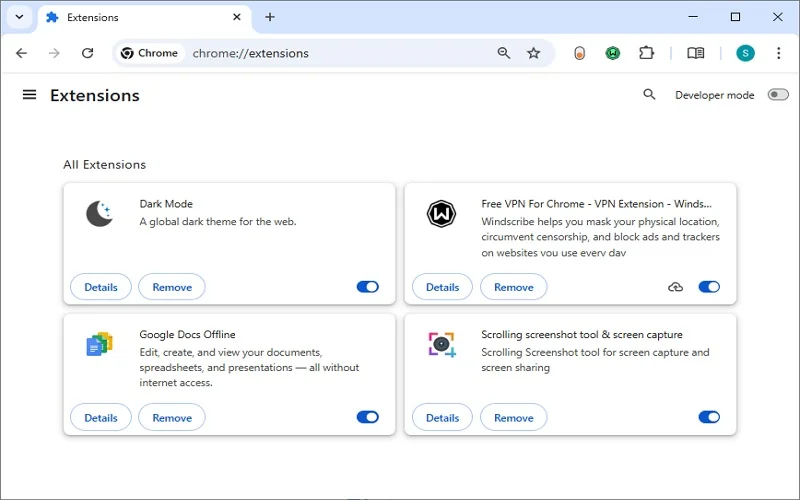The height and width of the screenshot is (500, 800).
Task: Click 'A global dark theme for the web.'
Action: [218, 221]
